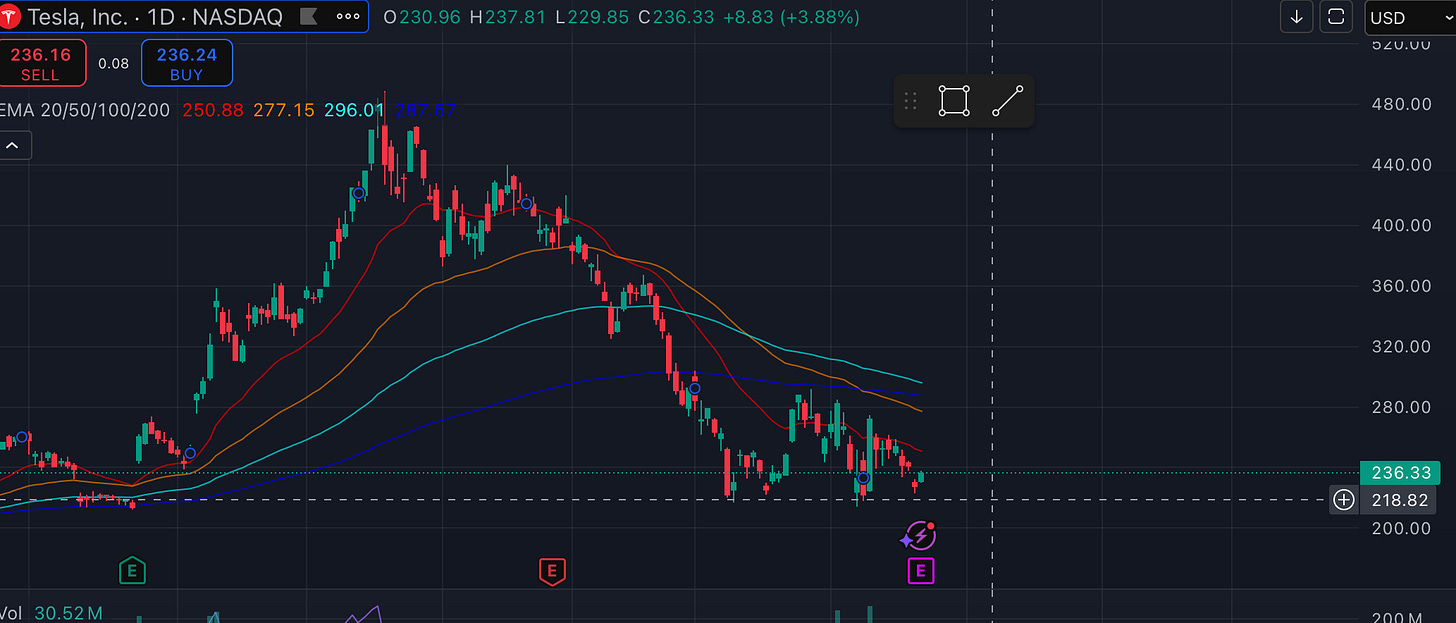
Task: Click the fullscreen frame icon button
Action: (1336, 17)
